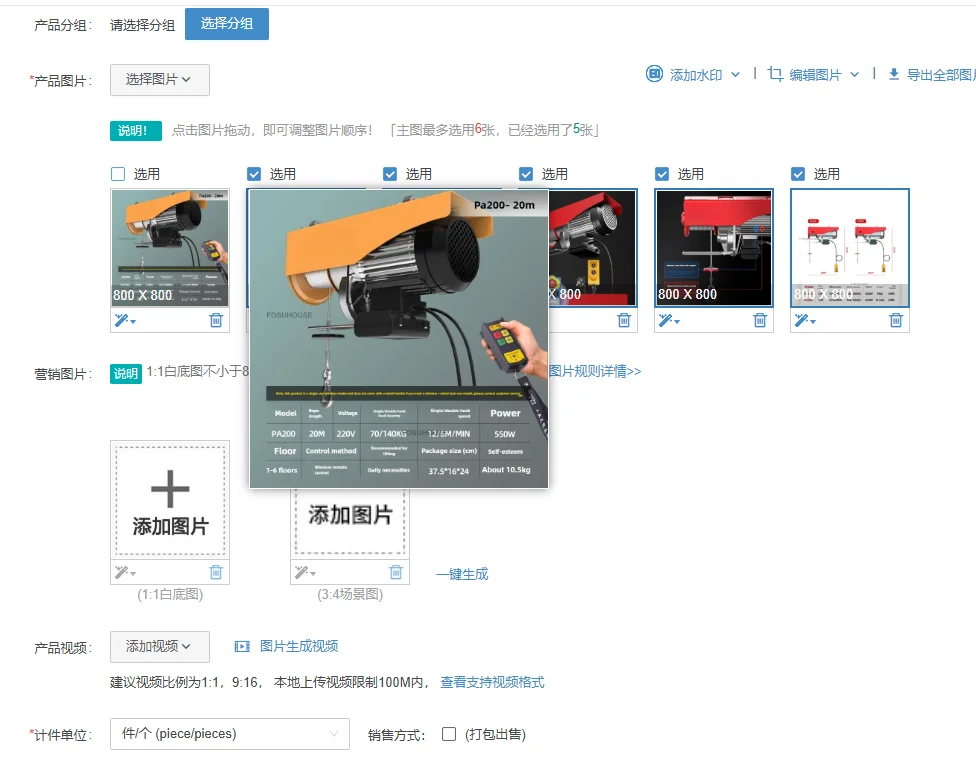
Task: Click the 请选择分组 placeholder text
Action: 143,26
